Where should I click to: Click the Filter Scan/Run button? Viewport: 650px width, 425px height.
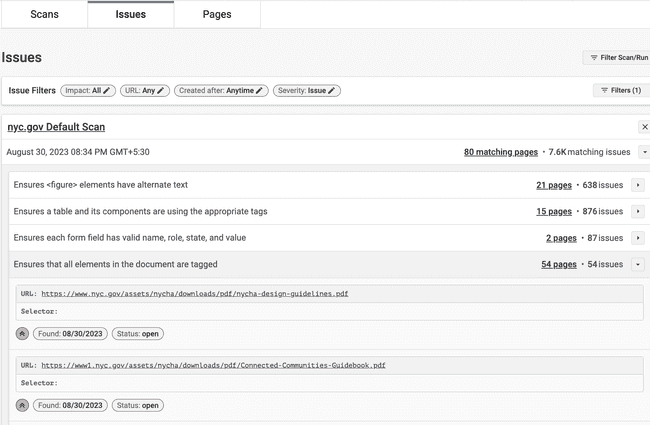pos(617,58)
